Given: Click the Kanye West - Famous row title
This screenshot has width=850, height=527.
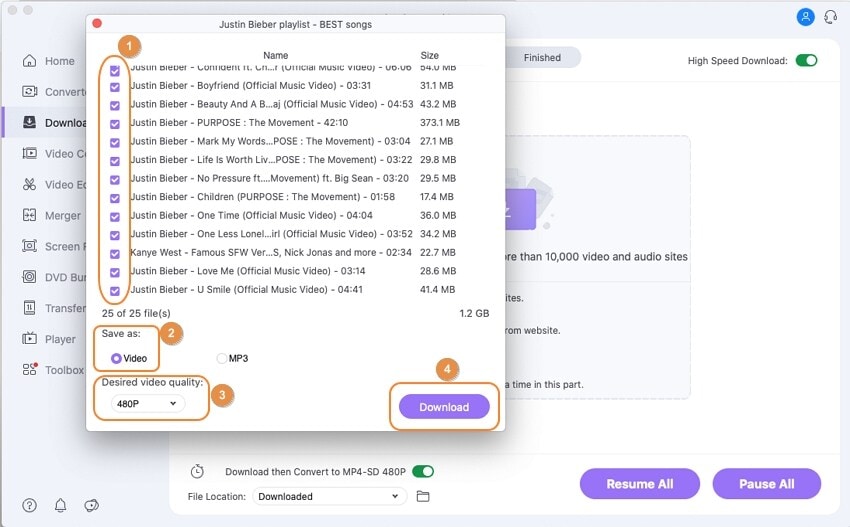Looking at the screenshot, I should (271, 252).
